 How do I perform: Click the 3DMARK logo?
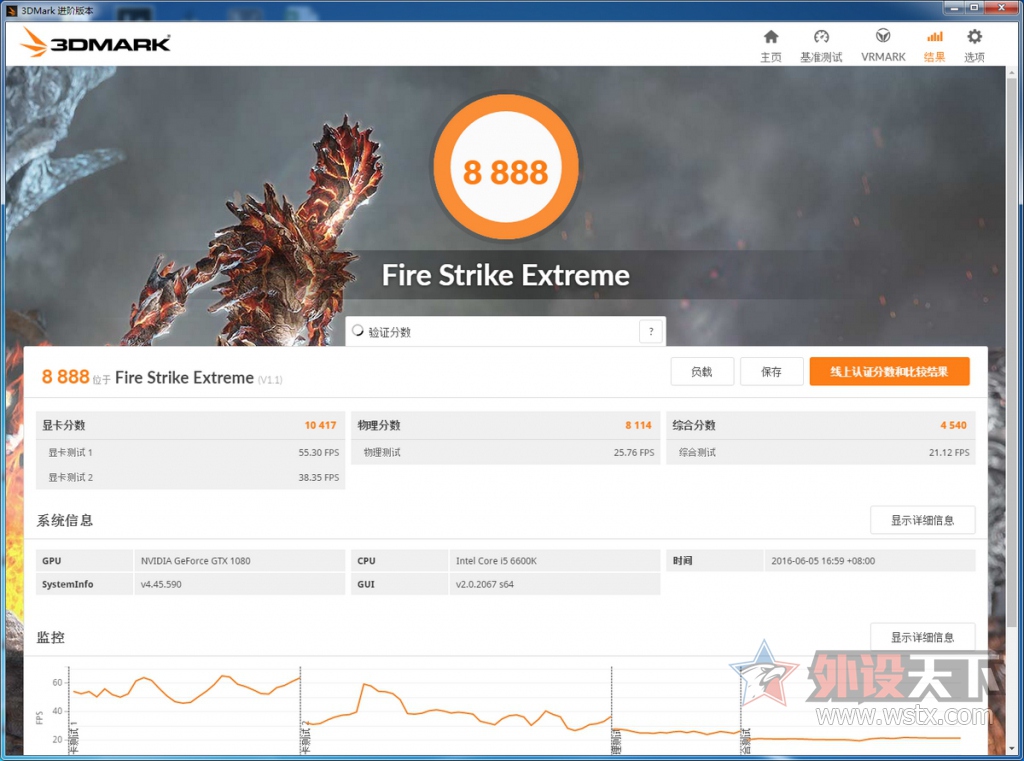pos(95,43)
